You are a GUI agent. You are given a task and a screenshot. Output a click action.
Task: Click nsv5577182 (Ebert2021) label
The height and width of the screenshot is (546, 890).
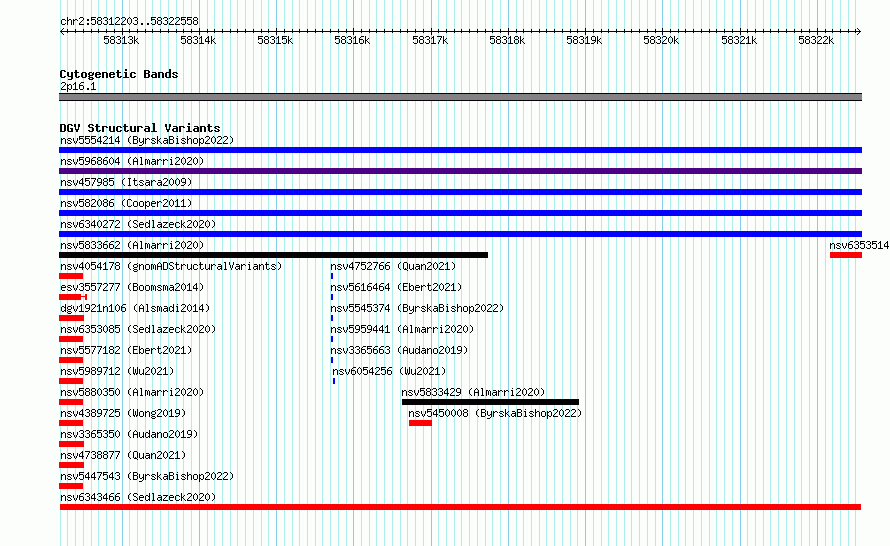point(126,350)
